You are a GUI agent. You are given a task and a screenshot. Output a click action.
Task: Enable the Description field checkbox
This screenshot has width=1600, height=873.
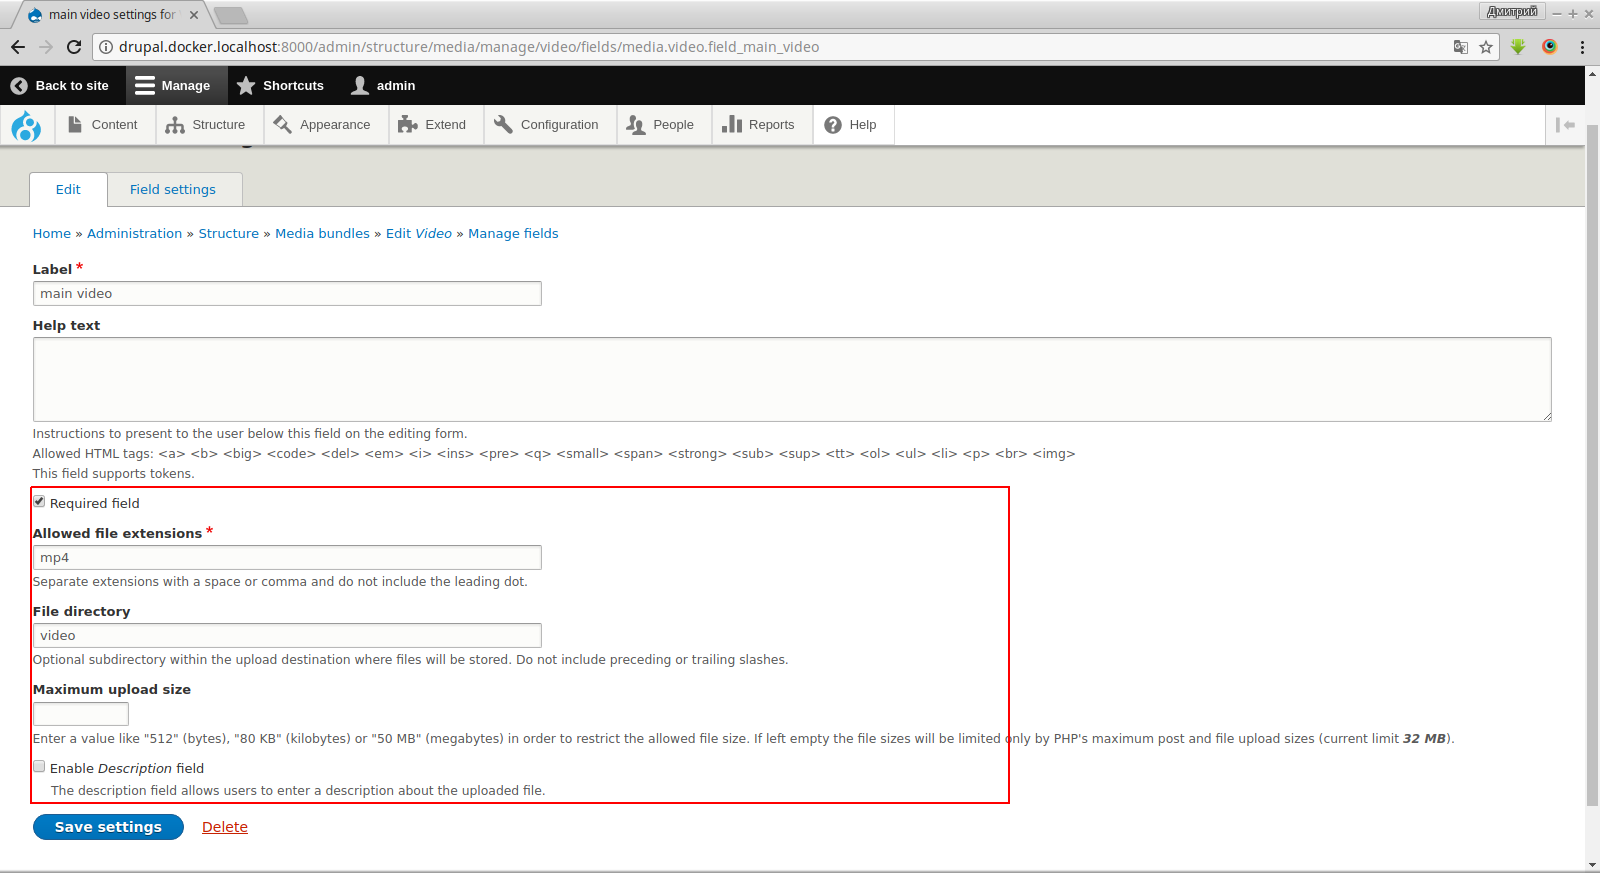[39, 767]
